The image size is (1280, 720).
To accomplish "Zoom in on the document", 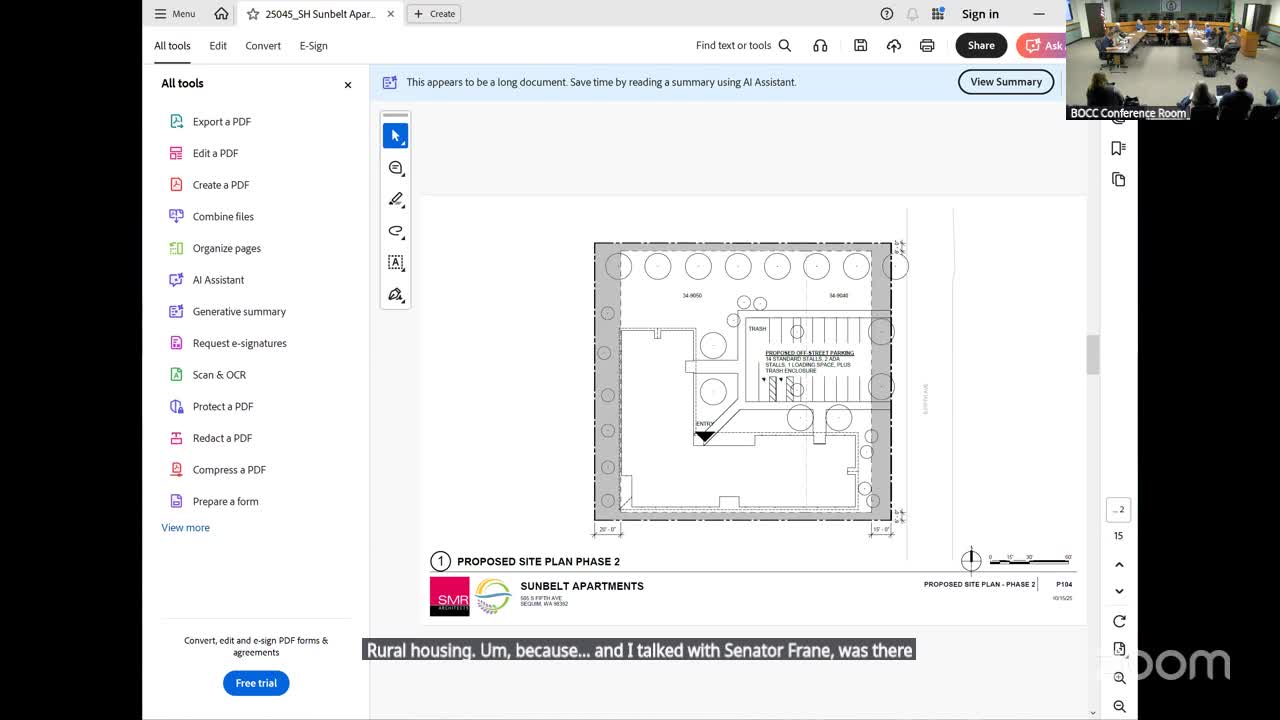I will coord(1119,678).
